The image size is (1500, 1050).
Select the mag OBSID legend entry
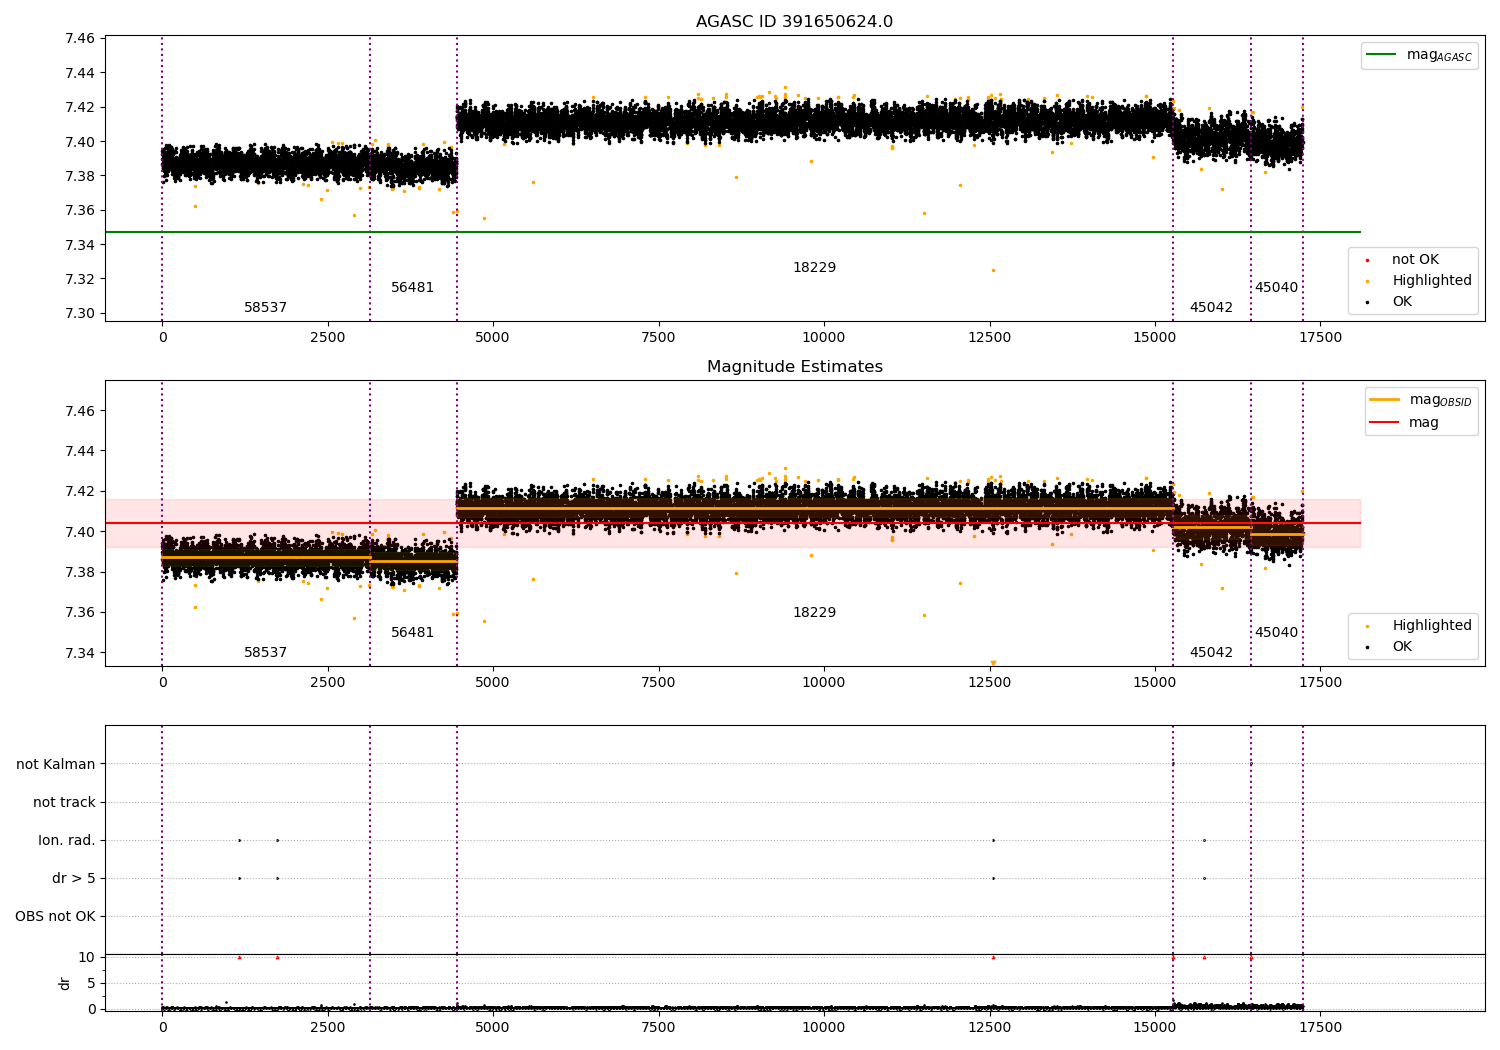[1421, 400]
